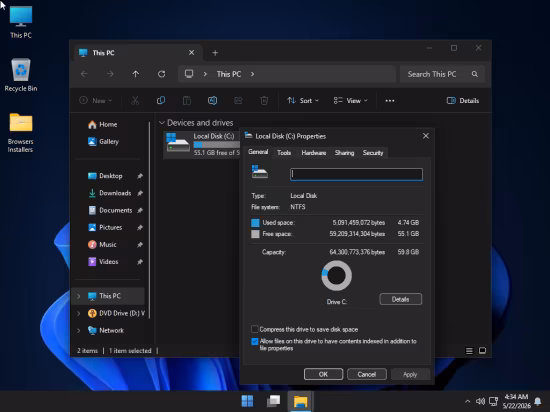Screen dimensions: 550x412
Task: Go back with the back arrow
Action: 84,74
